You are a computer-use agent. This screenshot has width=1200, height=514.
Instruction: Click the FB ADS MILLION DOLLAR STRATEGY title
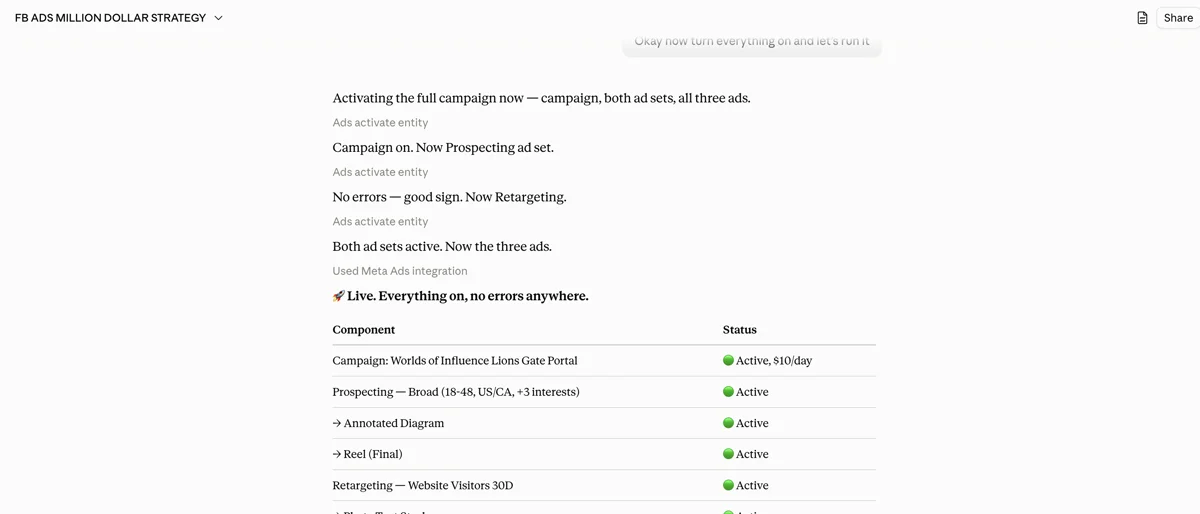tap(110, 18)
